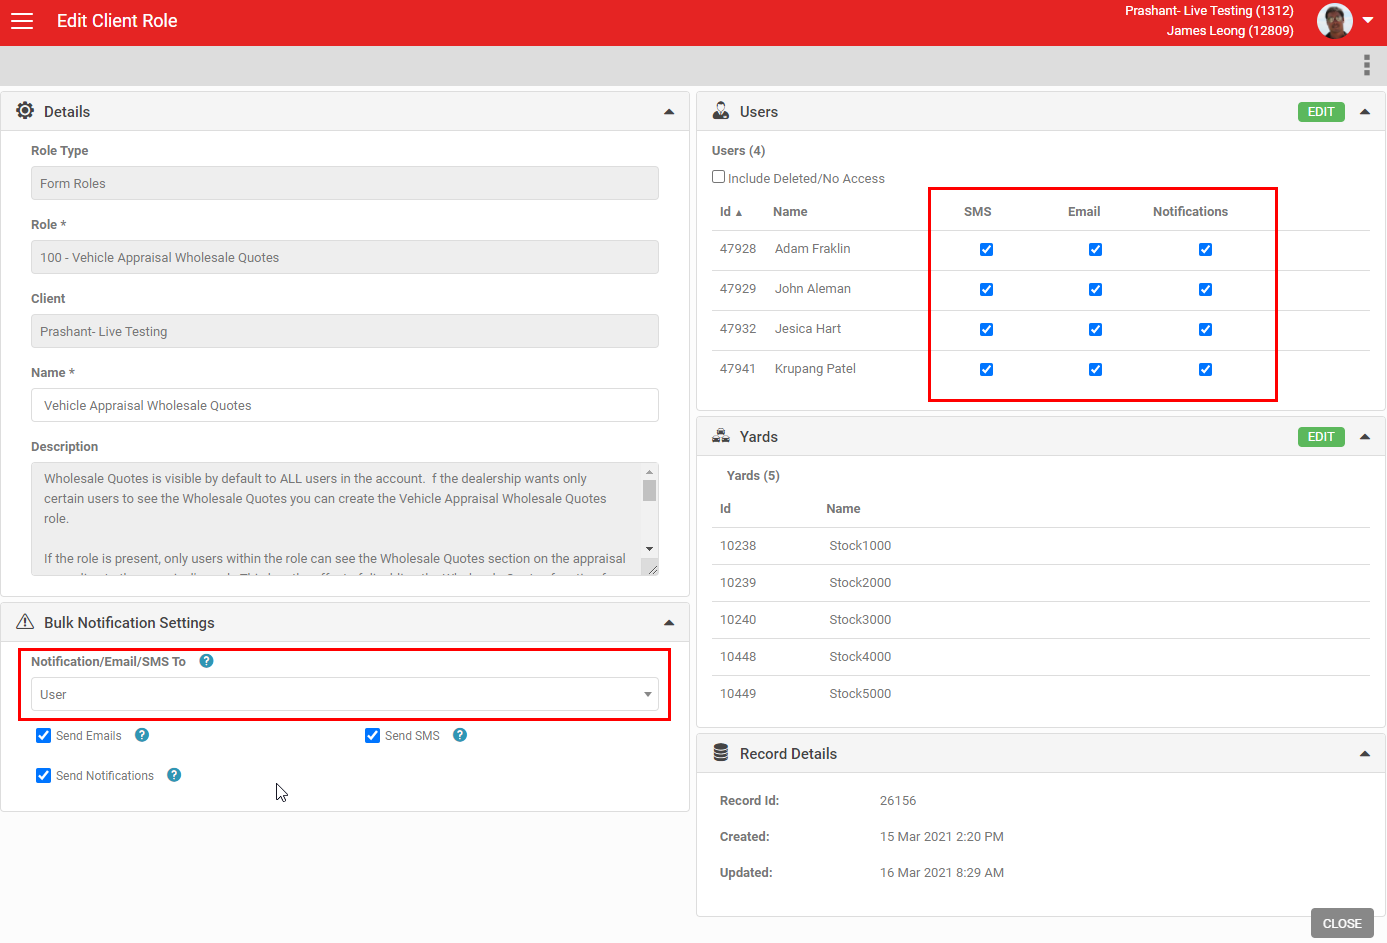Open the hamburger navigation menu
This screenshot has height=943, width=1387.
(22, 21)
